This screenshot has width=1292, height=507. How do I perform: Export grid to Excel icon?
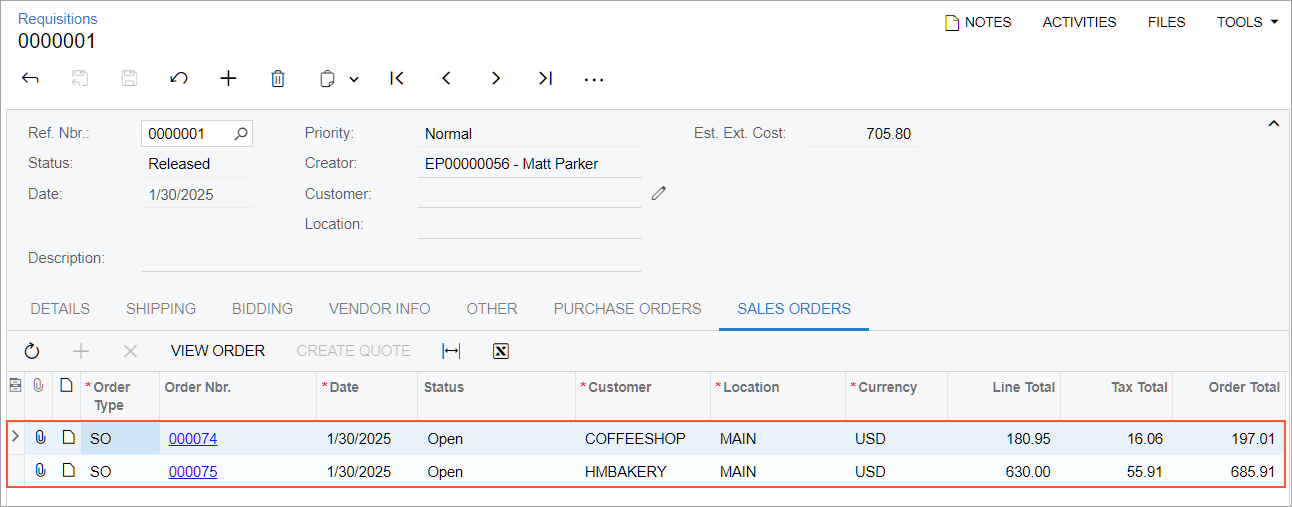click(502, 351)
